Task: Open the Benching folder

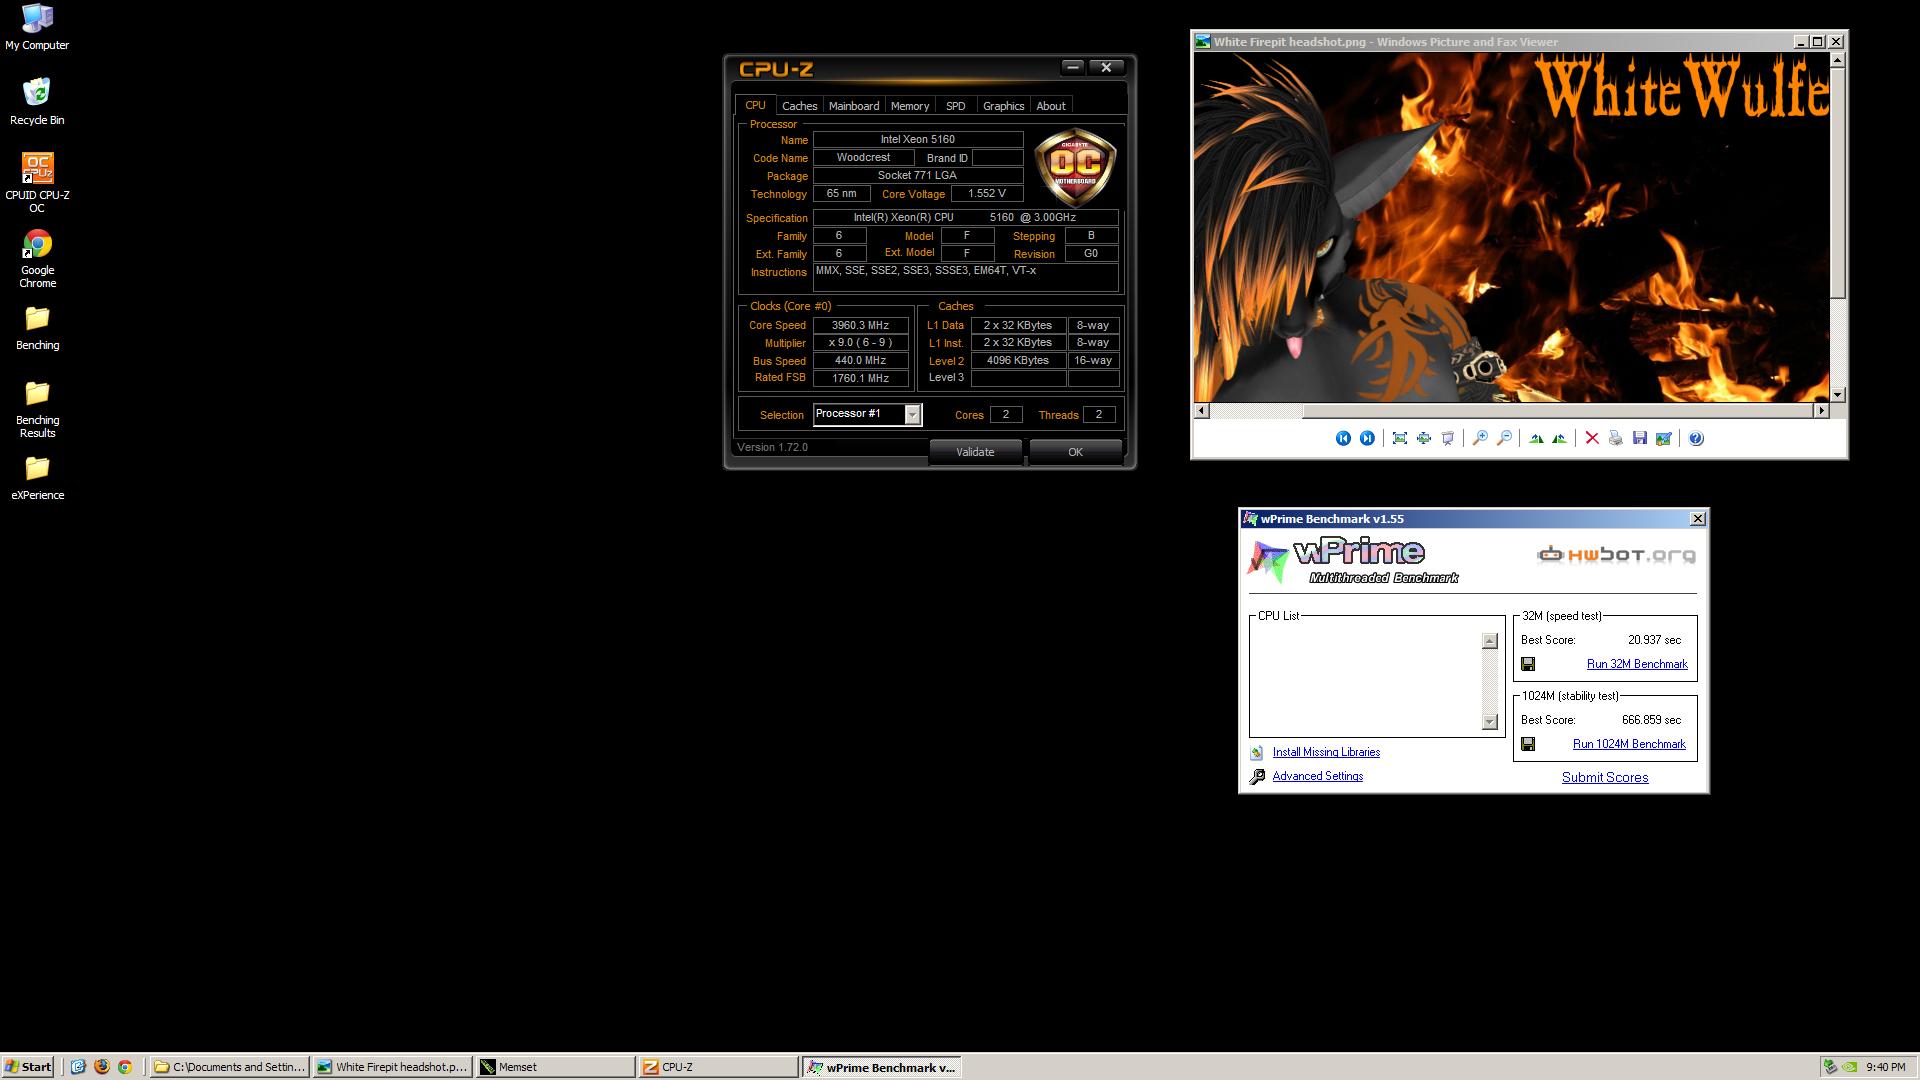Action: tap(37, 328)
